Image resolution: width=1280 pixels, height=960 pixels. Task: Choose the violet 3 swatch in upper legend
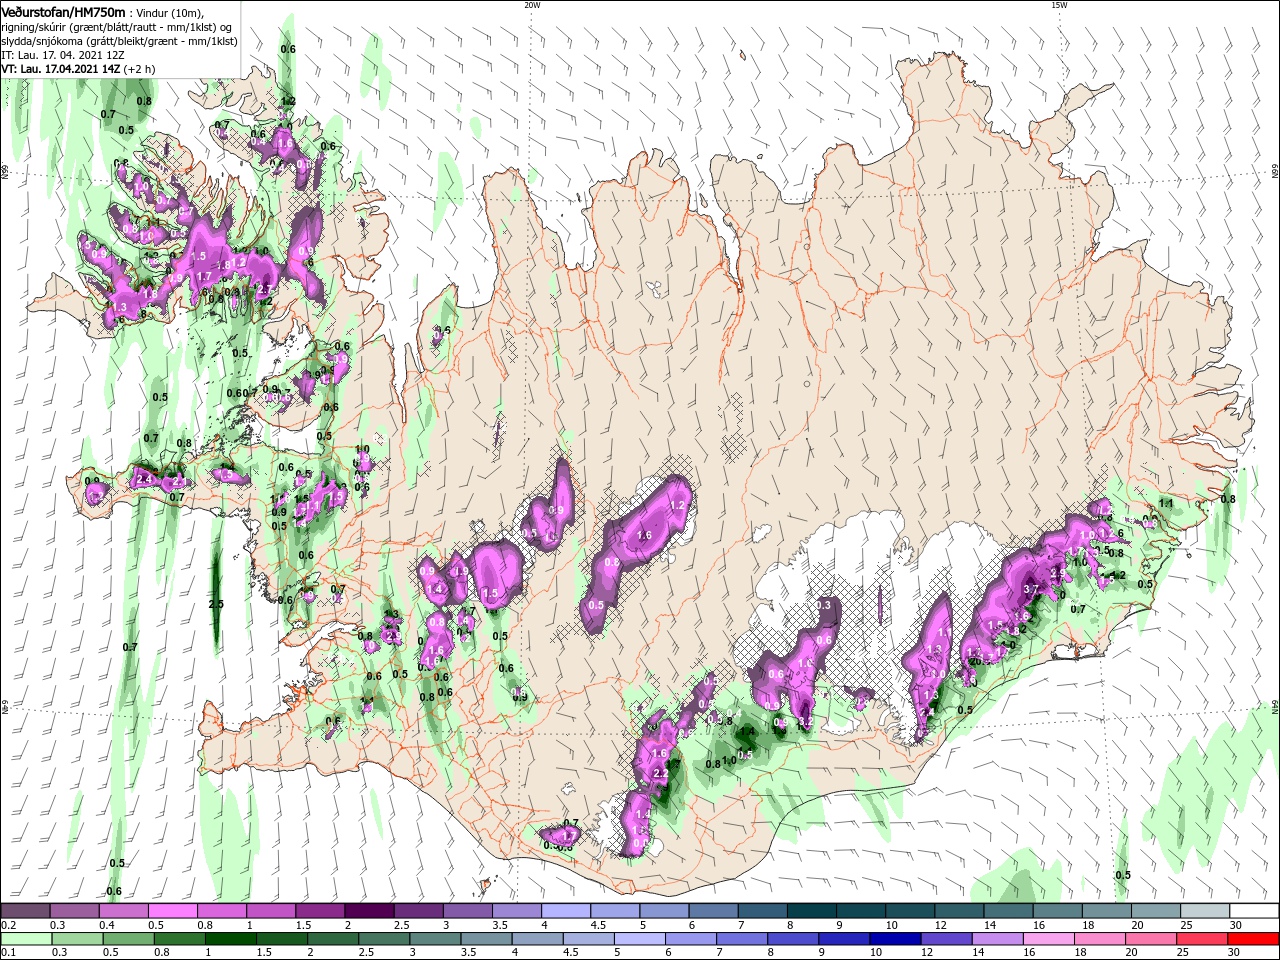[x=468, y=911]
